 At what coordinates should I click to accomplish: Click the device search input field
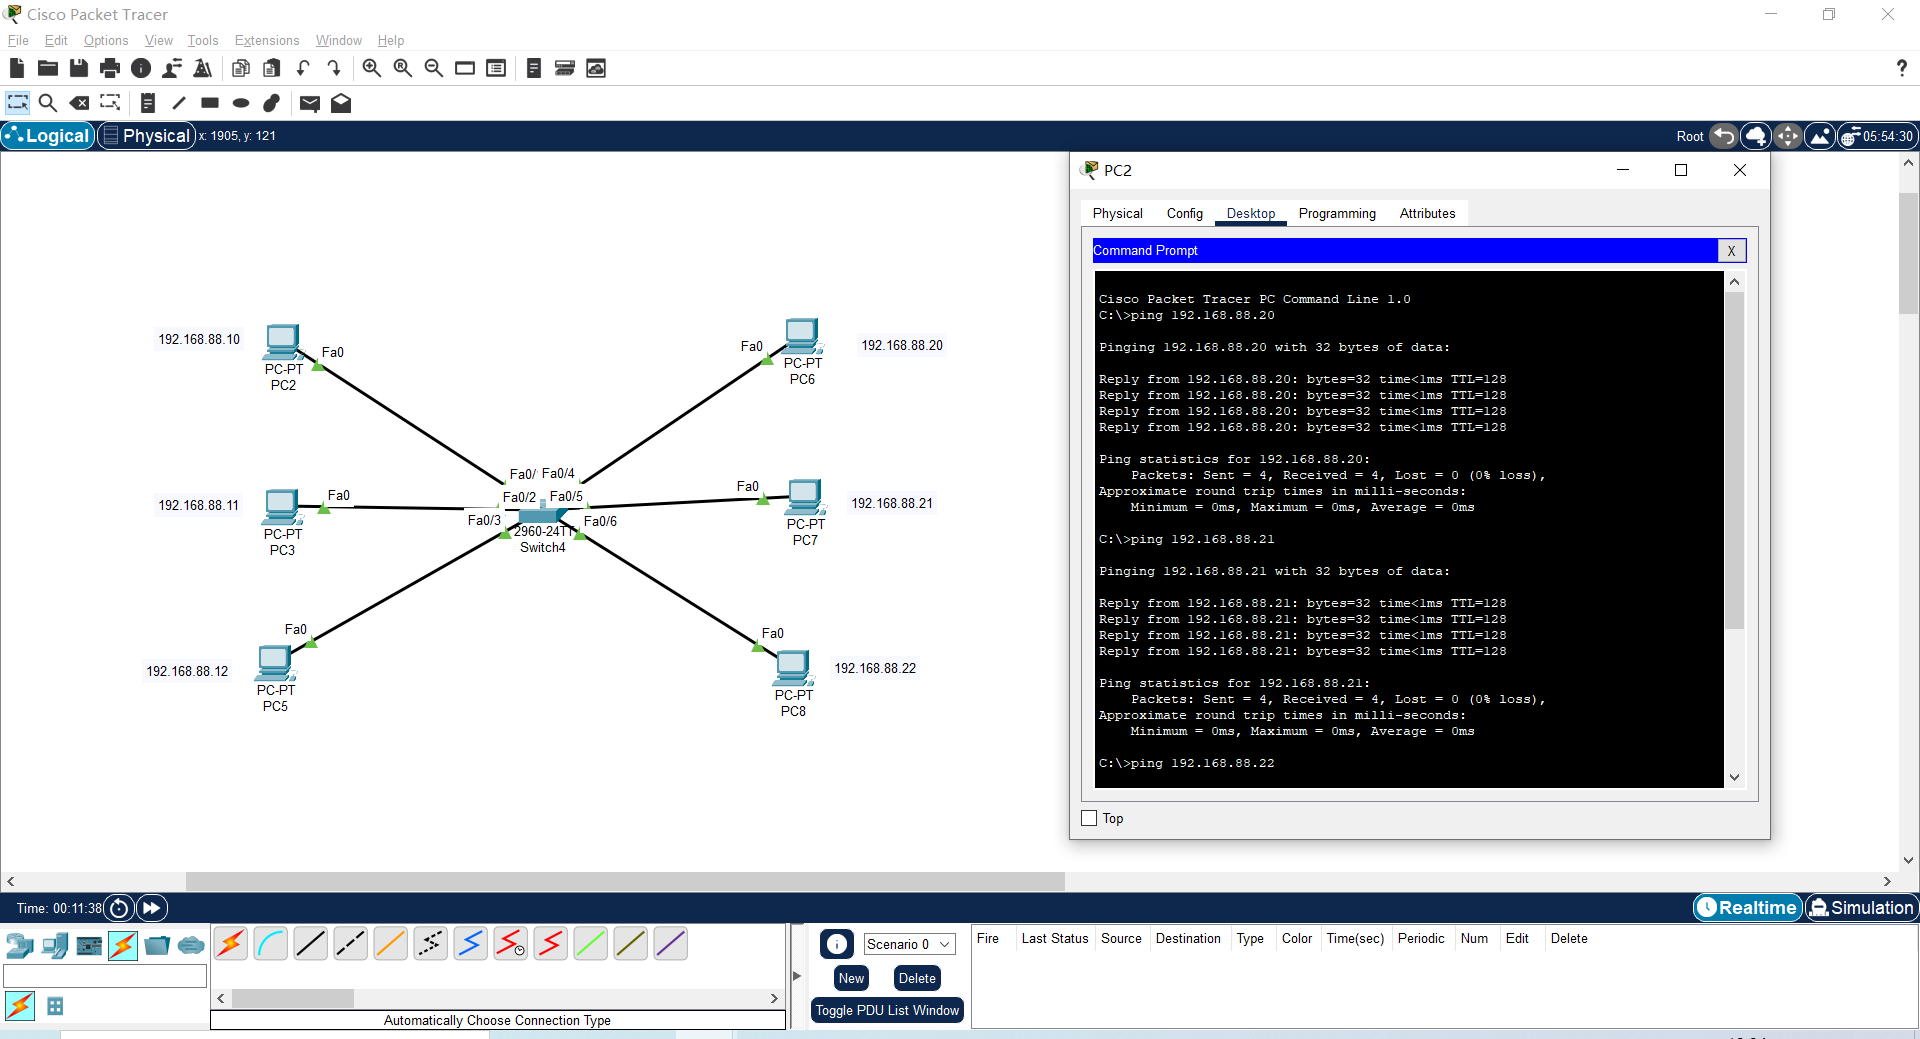point(105,976)
